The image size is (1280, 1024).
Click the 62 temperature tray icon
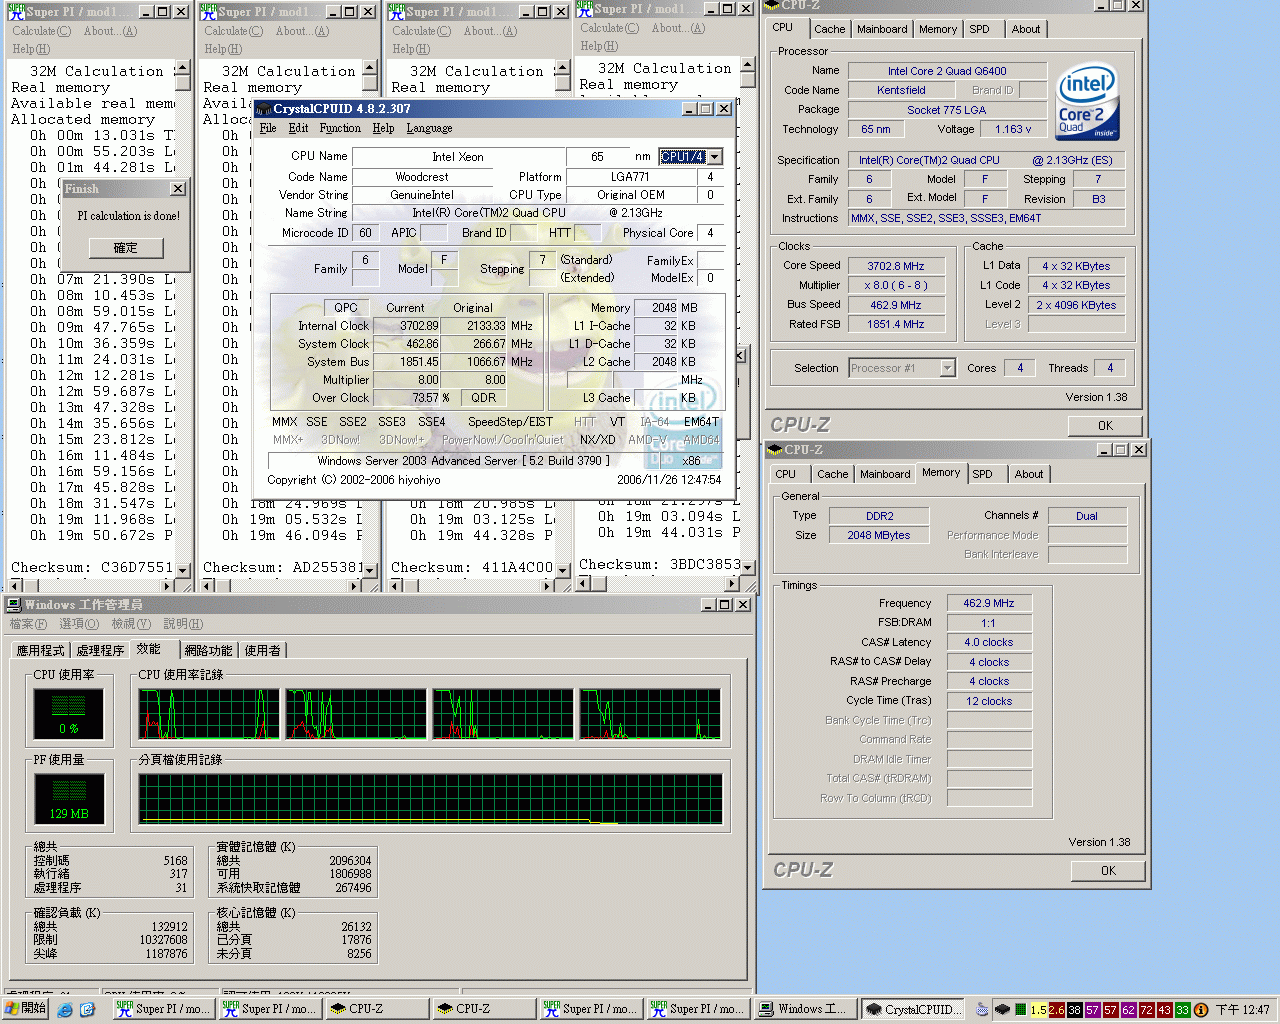point(1128,1010)
